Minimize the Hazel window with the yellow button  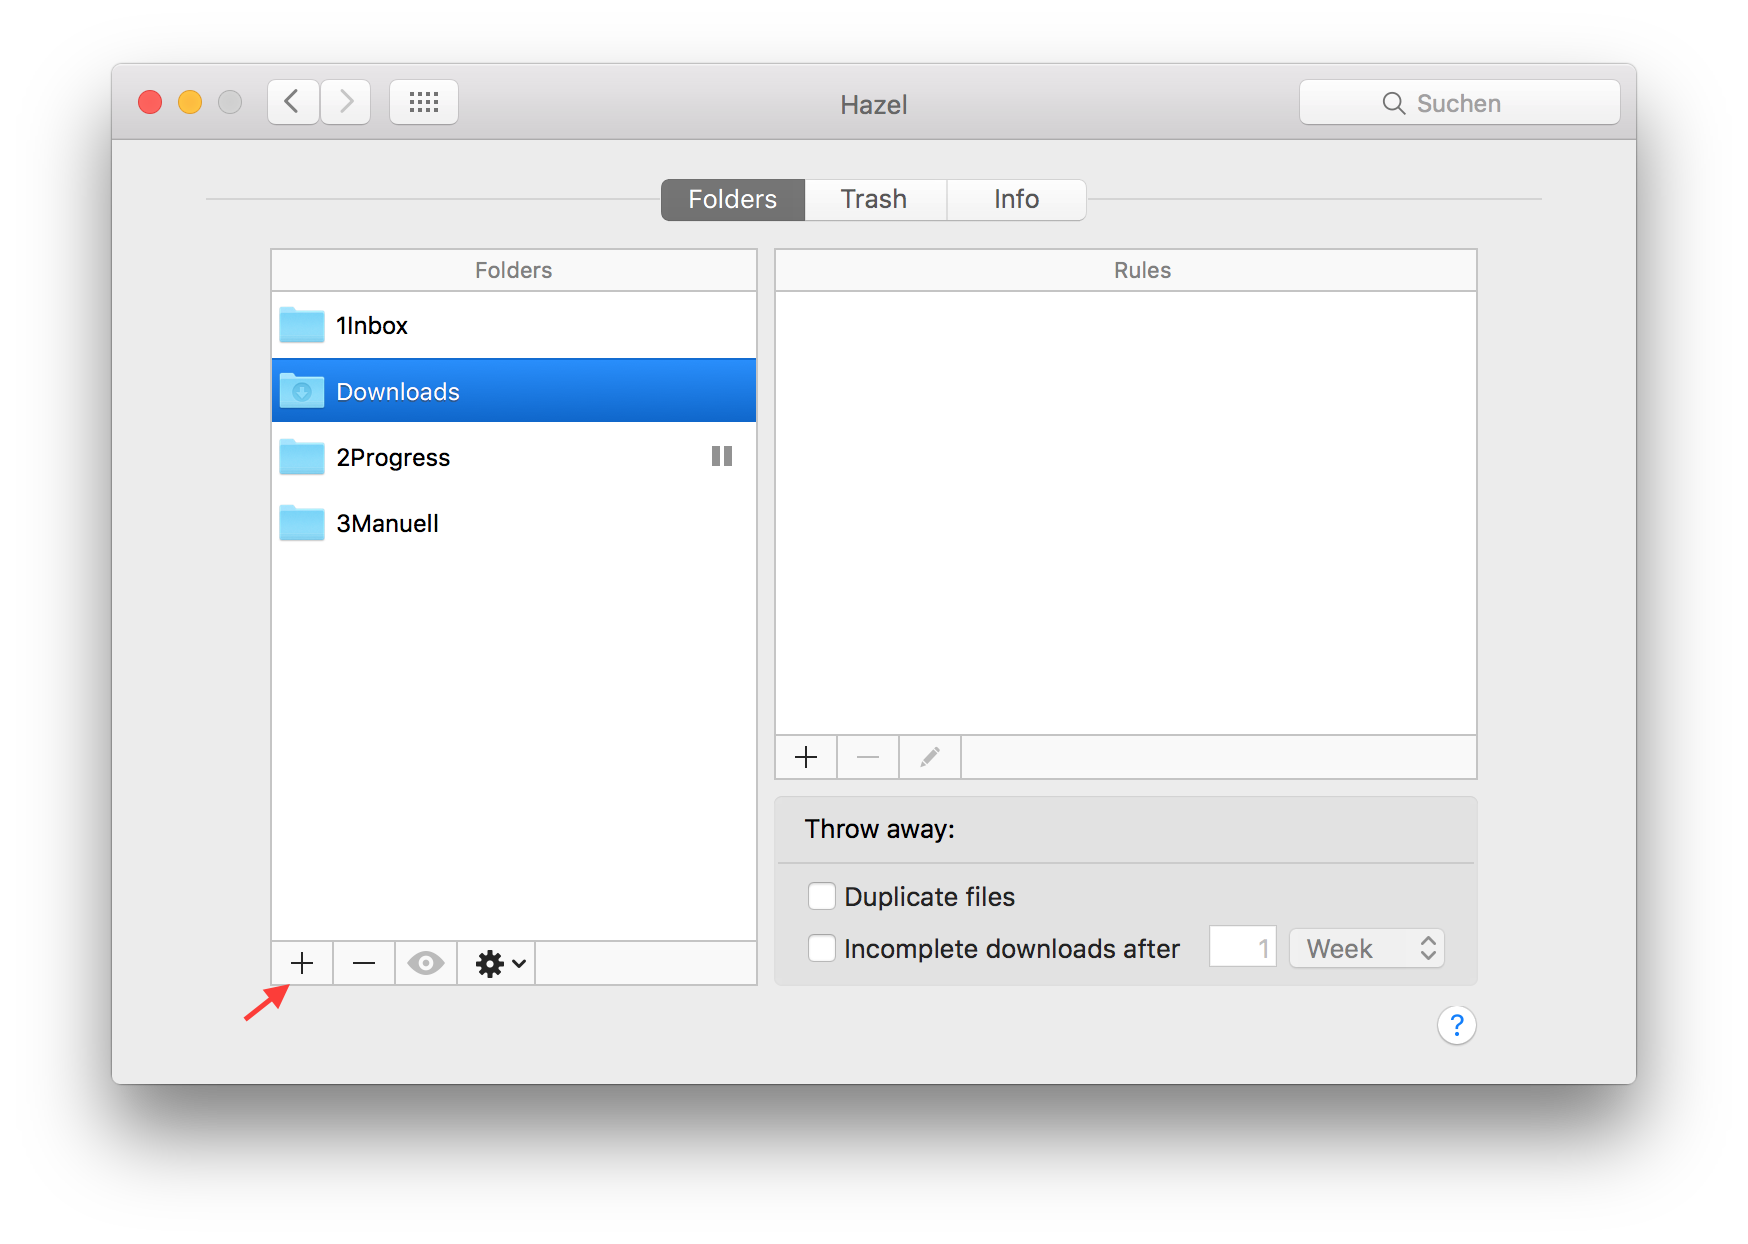pos(190,102)
